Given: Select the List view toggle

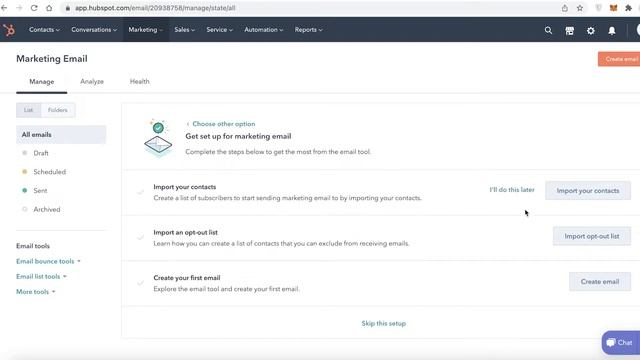Looking at the screenshot, I should click(29, 110).
